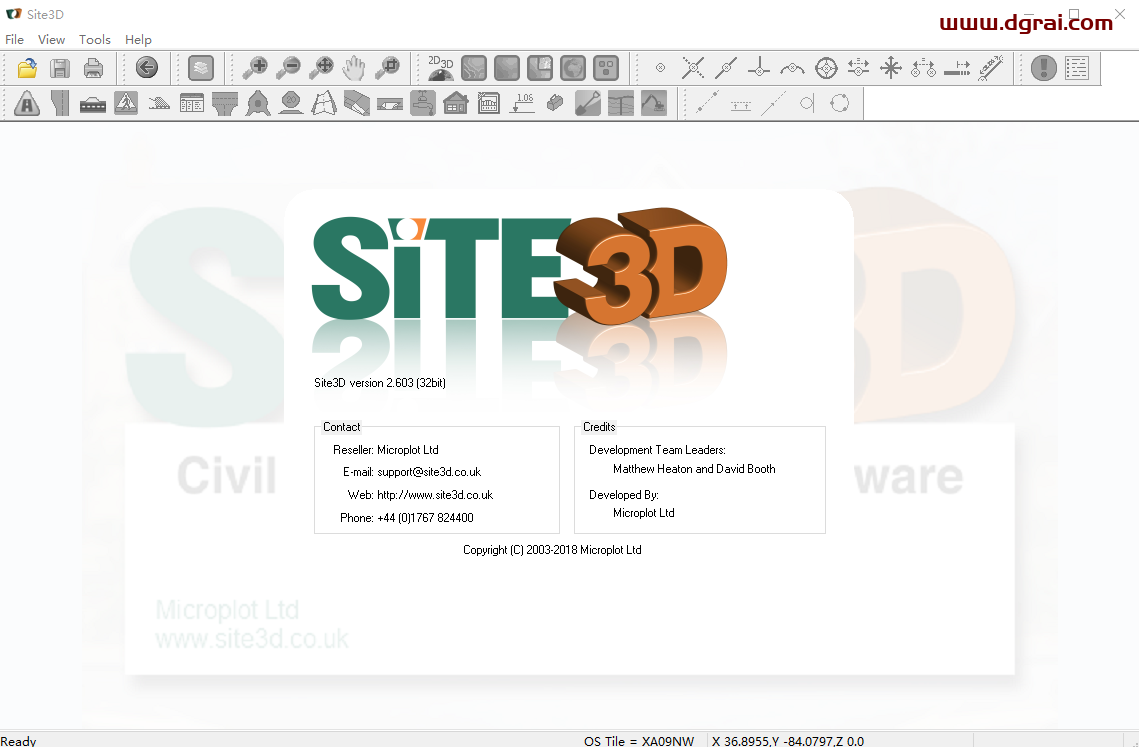The width and height of the screenshot is (1139, 747).
Task: Select the two-point distance snap icon
Action: [924, 68]
